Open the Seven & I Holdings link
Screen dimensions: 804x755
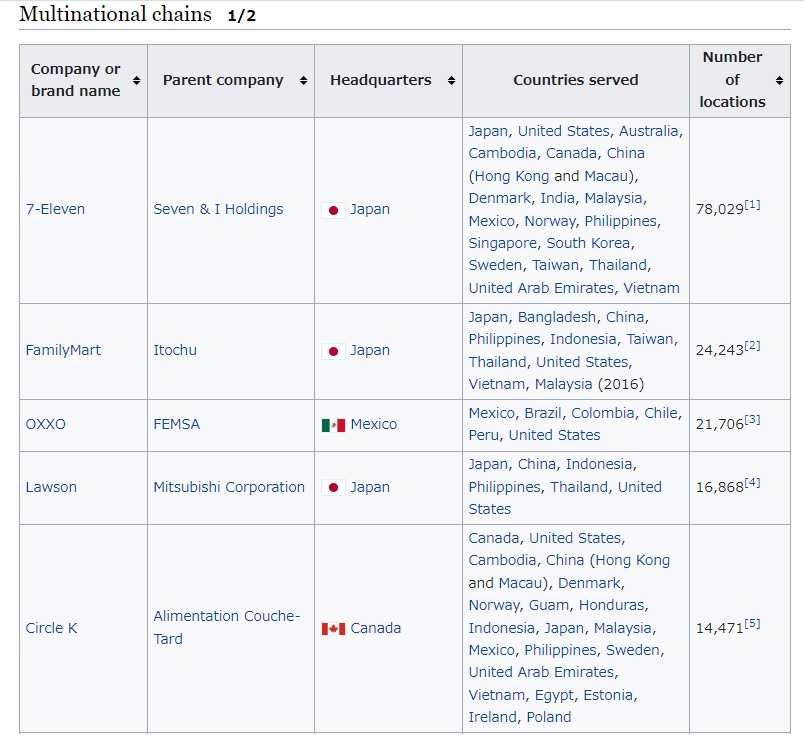tap(218, 209)
